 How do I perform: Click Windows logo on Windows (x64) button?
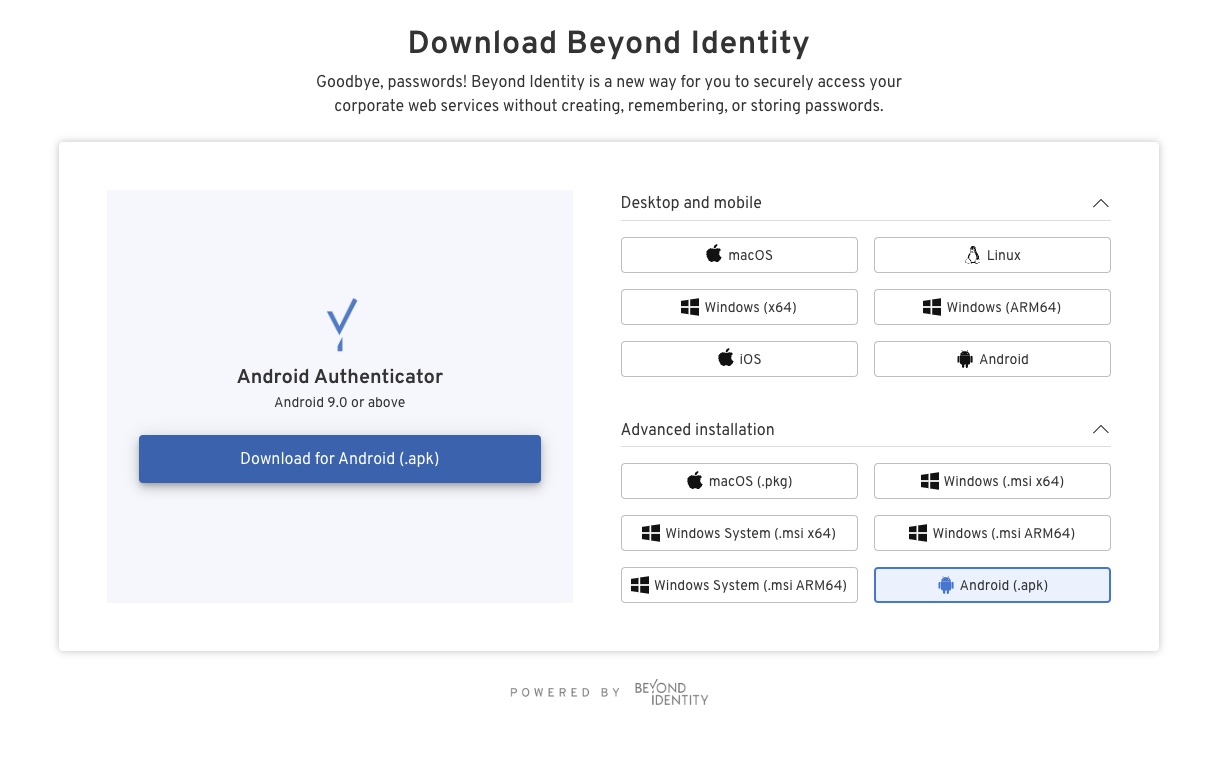click(x=690, y=307)
